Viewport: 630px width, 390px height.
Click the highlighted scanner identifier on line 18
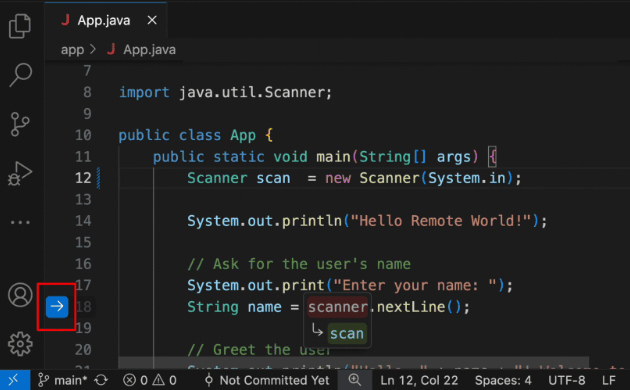pos(338,307)
